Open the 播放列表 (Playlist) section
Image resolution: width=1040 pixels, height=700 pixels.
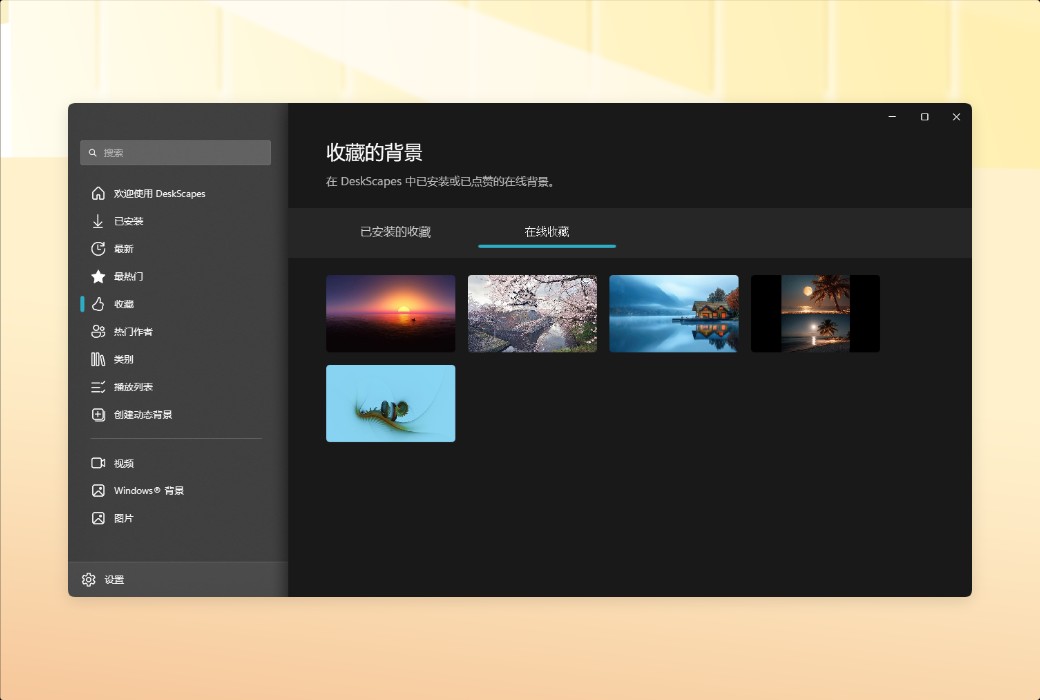131,386
